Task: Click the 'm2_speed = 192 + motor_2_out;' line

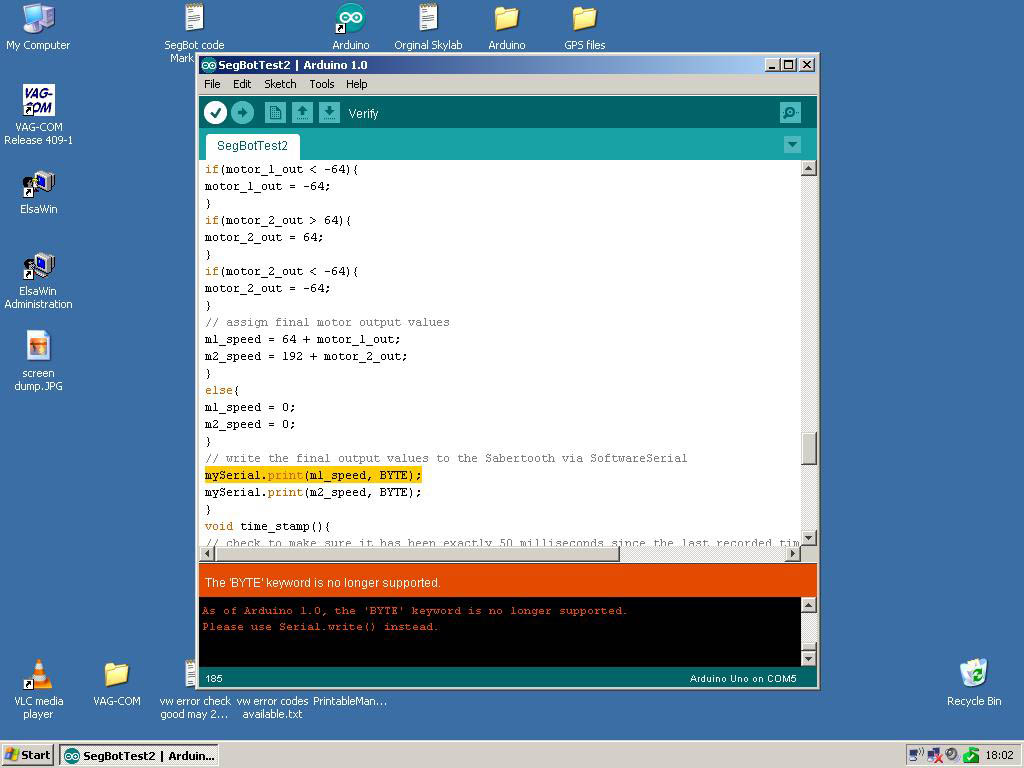Action: coord(306,356)
